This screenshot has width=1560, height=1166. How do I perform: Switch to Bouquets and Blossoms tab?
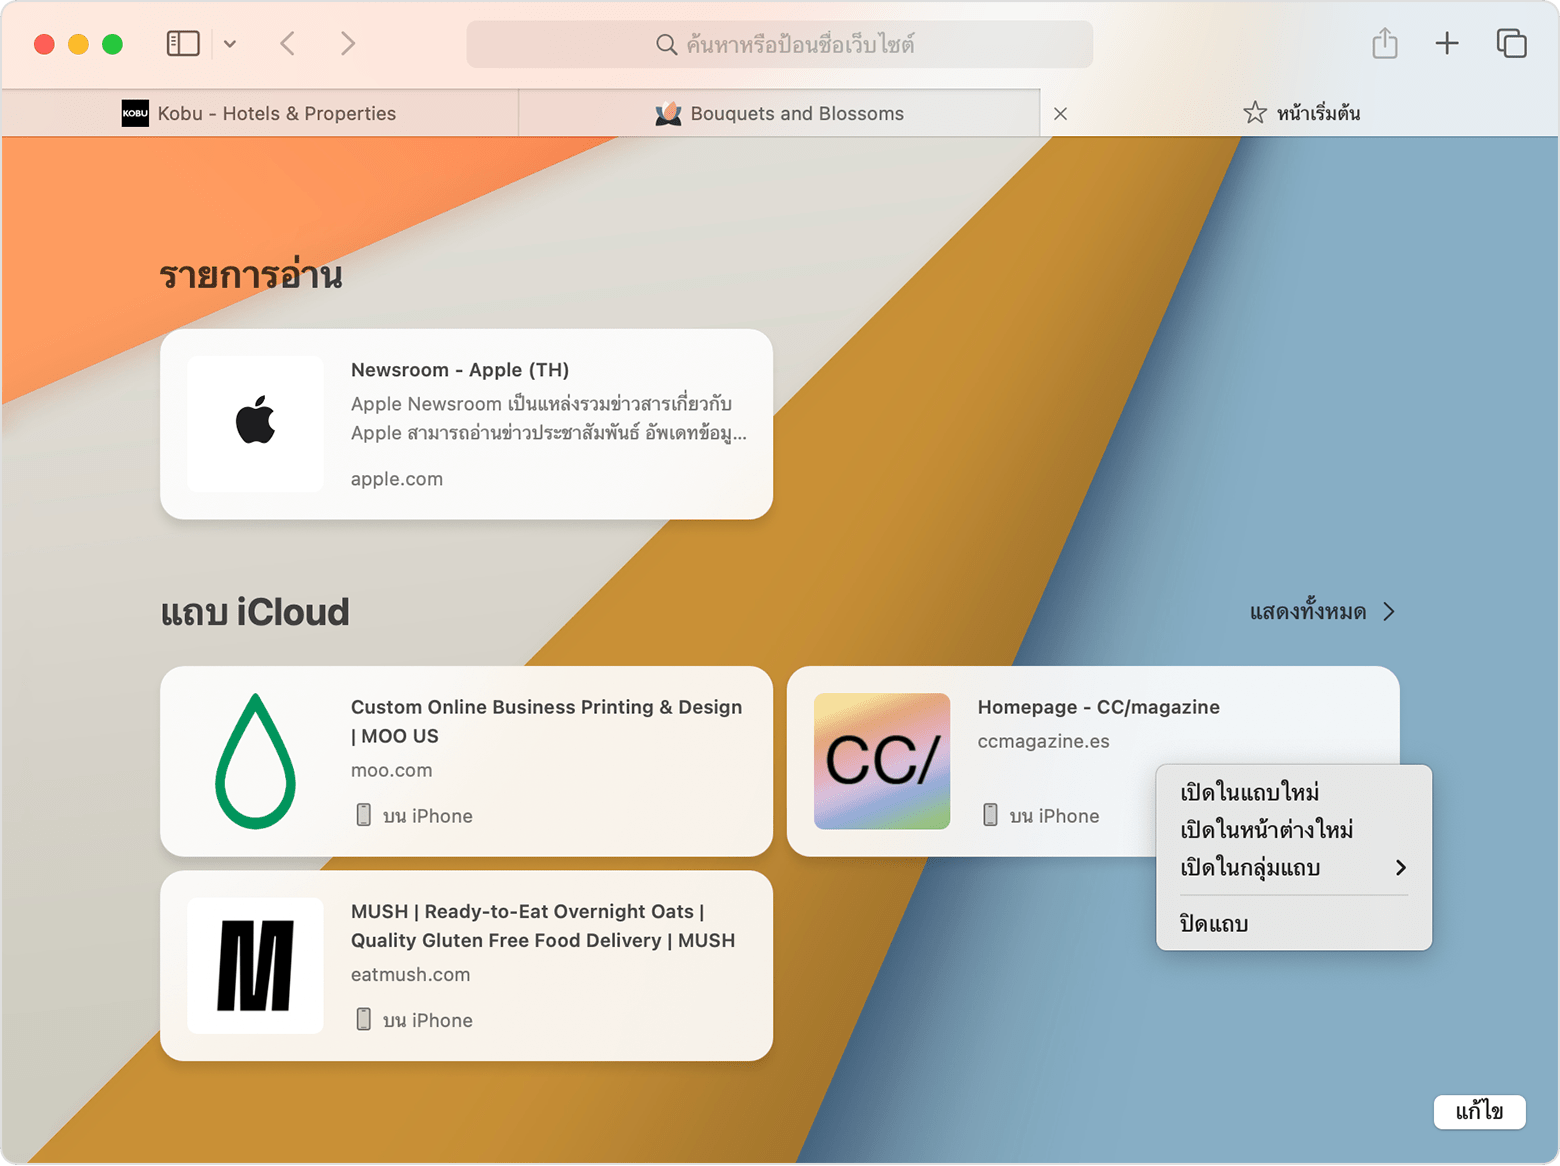(779, 113)
